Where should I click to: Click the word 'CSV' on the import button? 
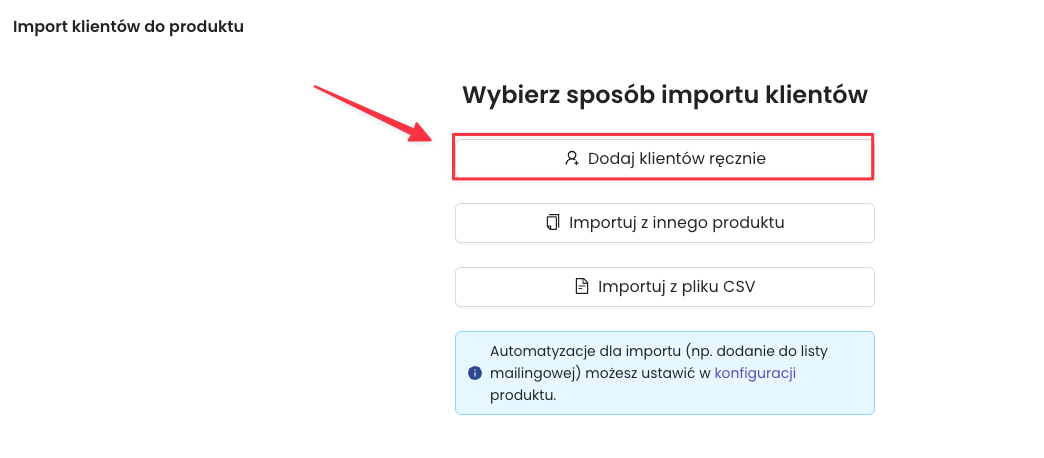tap(737, 287)
